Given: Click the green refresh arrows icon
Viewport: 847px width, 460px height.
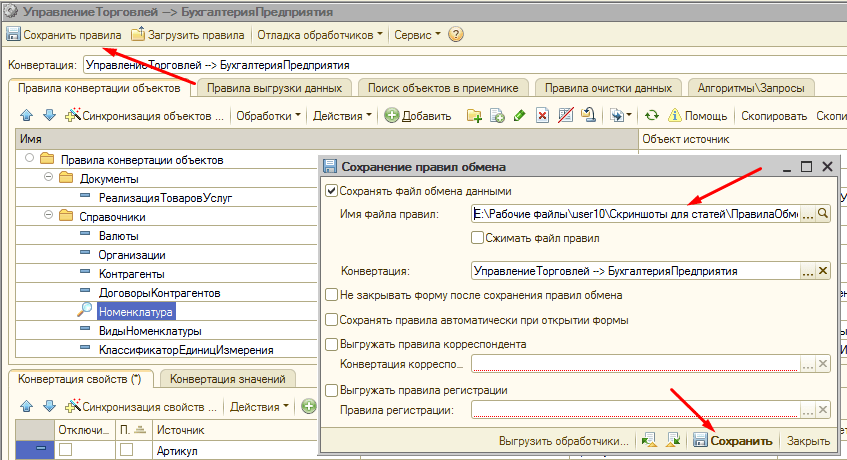Looking at the screenshot, I should (652, 116).
